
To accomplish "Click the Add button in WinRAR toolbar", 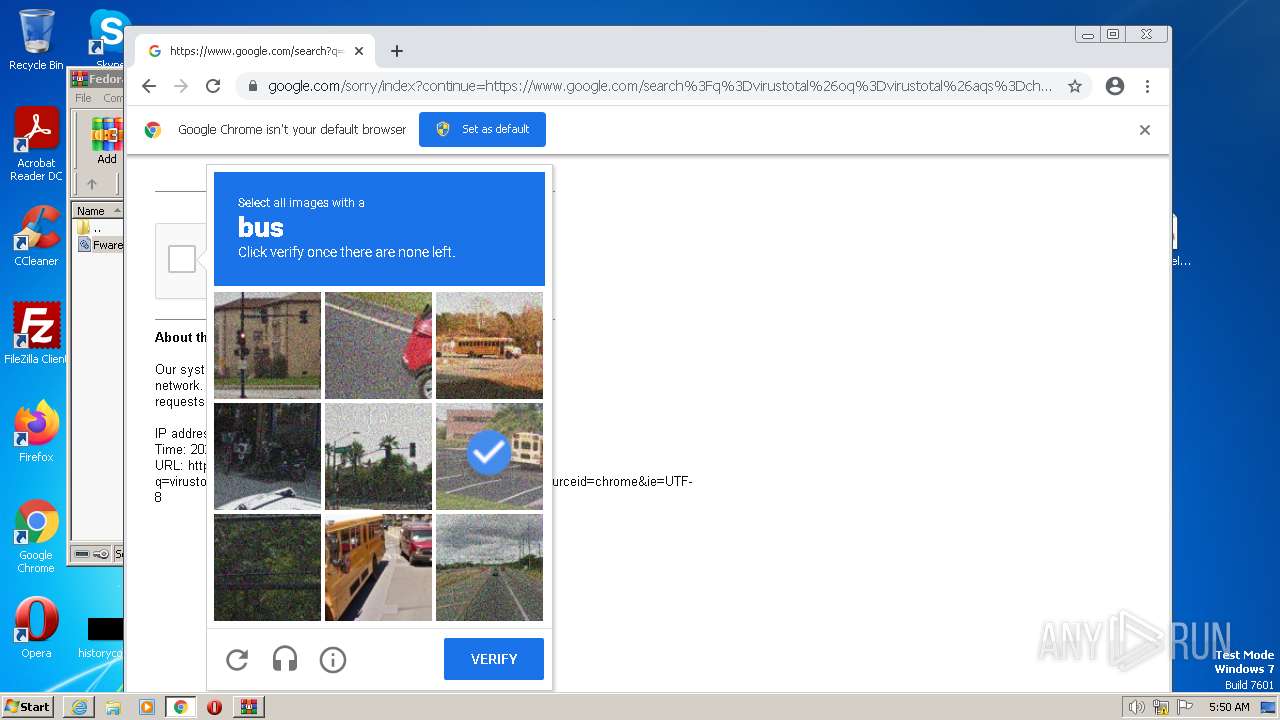I will point(107,141).
